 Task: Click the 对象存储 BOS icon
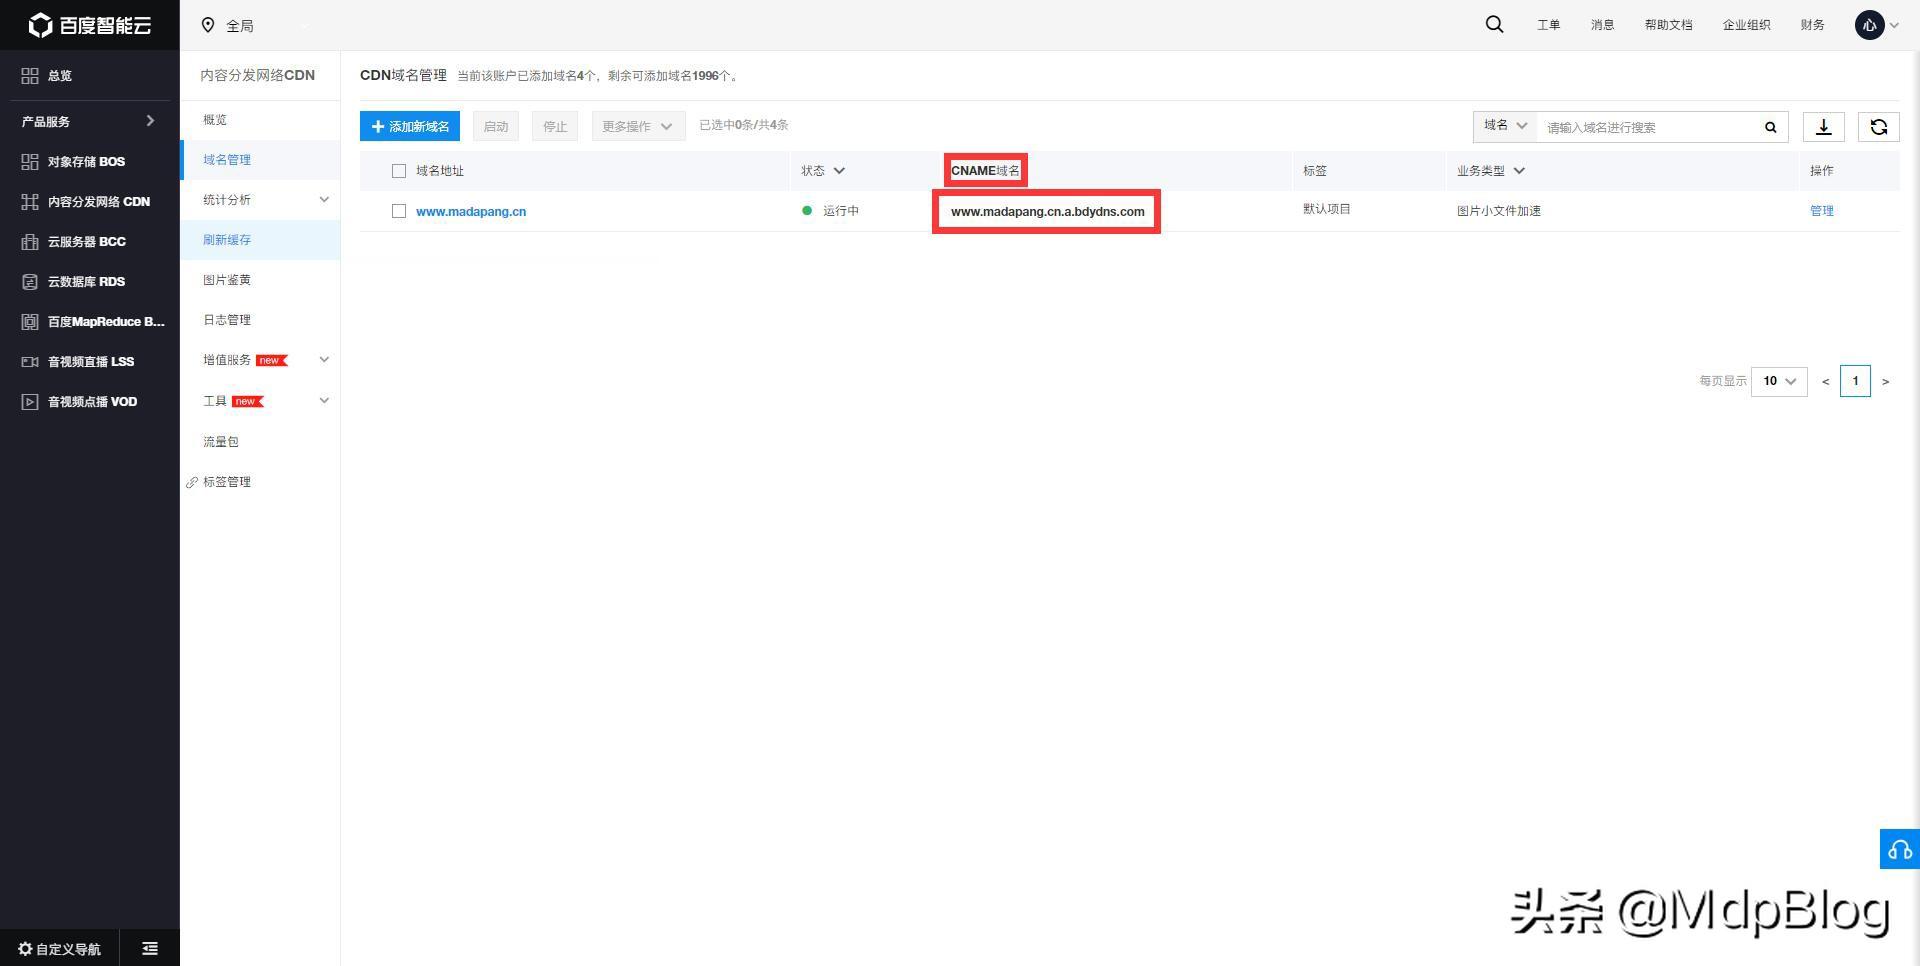(x=30, y=162)
